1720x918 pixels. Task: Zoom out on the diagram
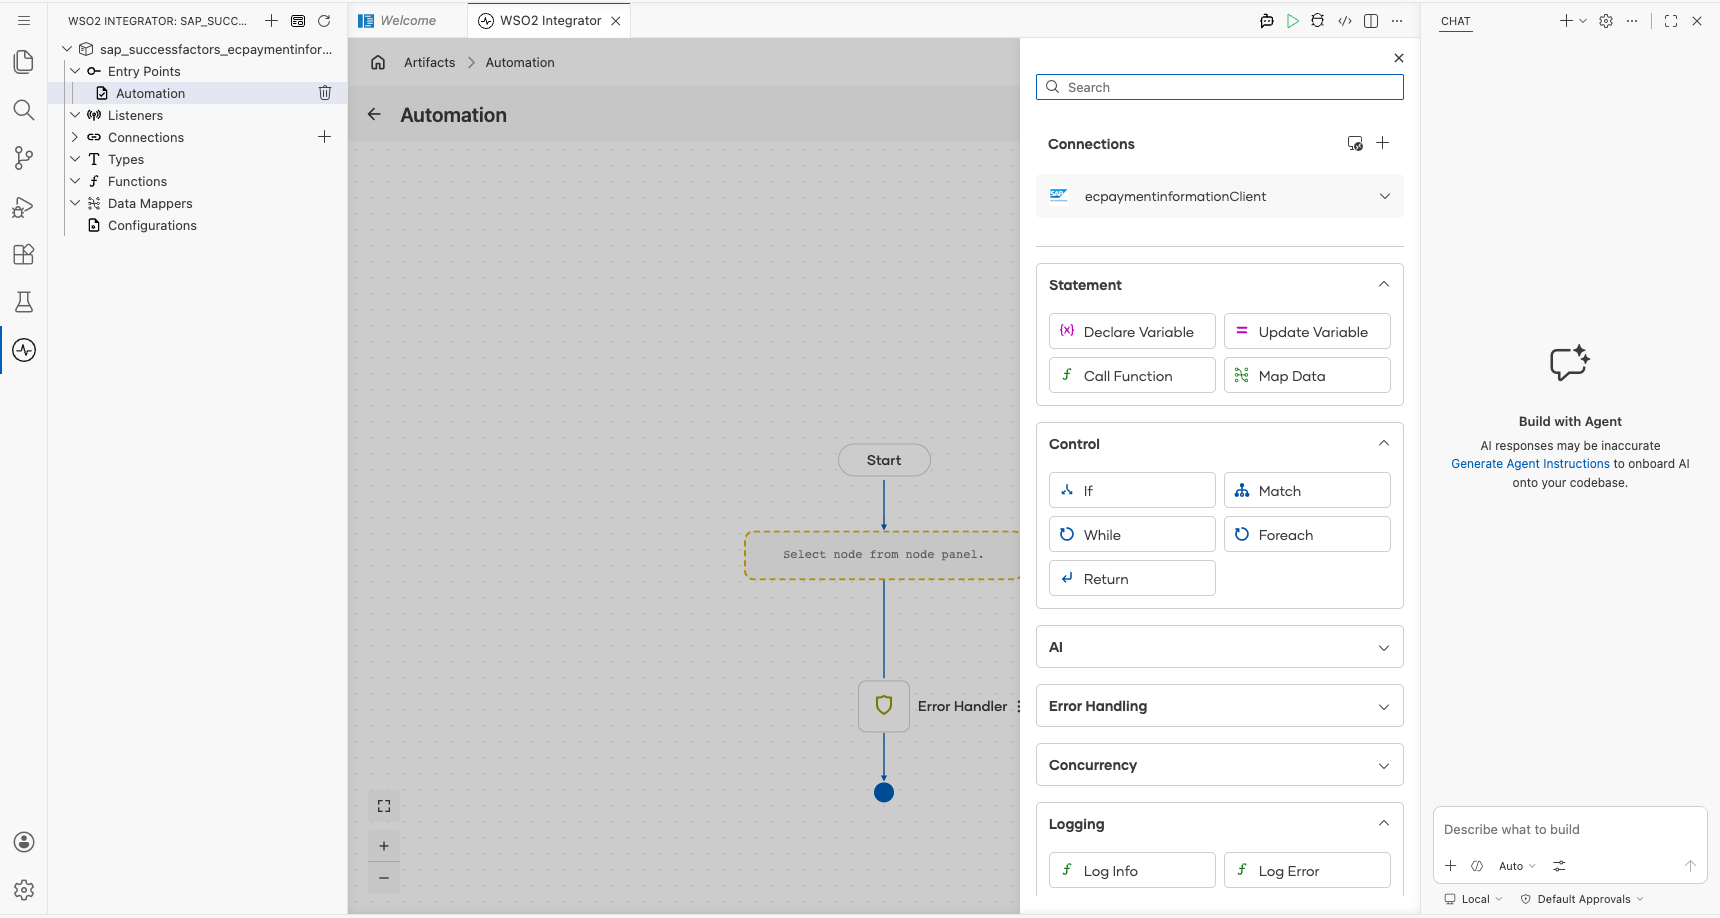point(384,878)
